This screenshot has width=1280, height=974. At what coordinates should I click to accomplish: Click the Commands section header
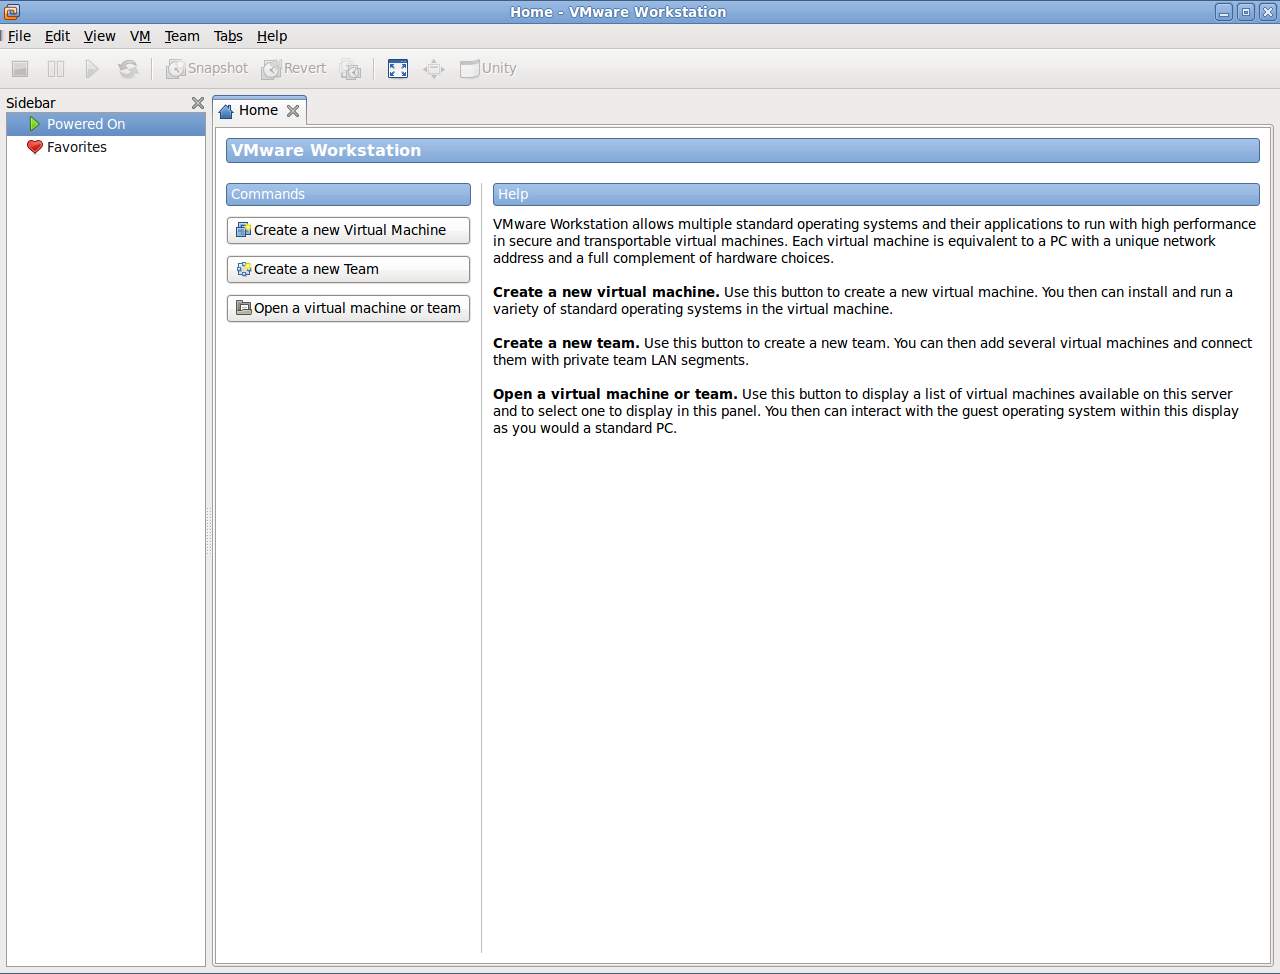[348, 194]
